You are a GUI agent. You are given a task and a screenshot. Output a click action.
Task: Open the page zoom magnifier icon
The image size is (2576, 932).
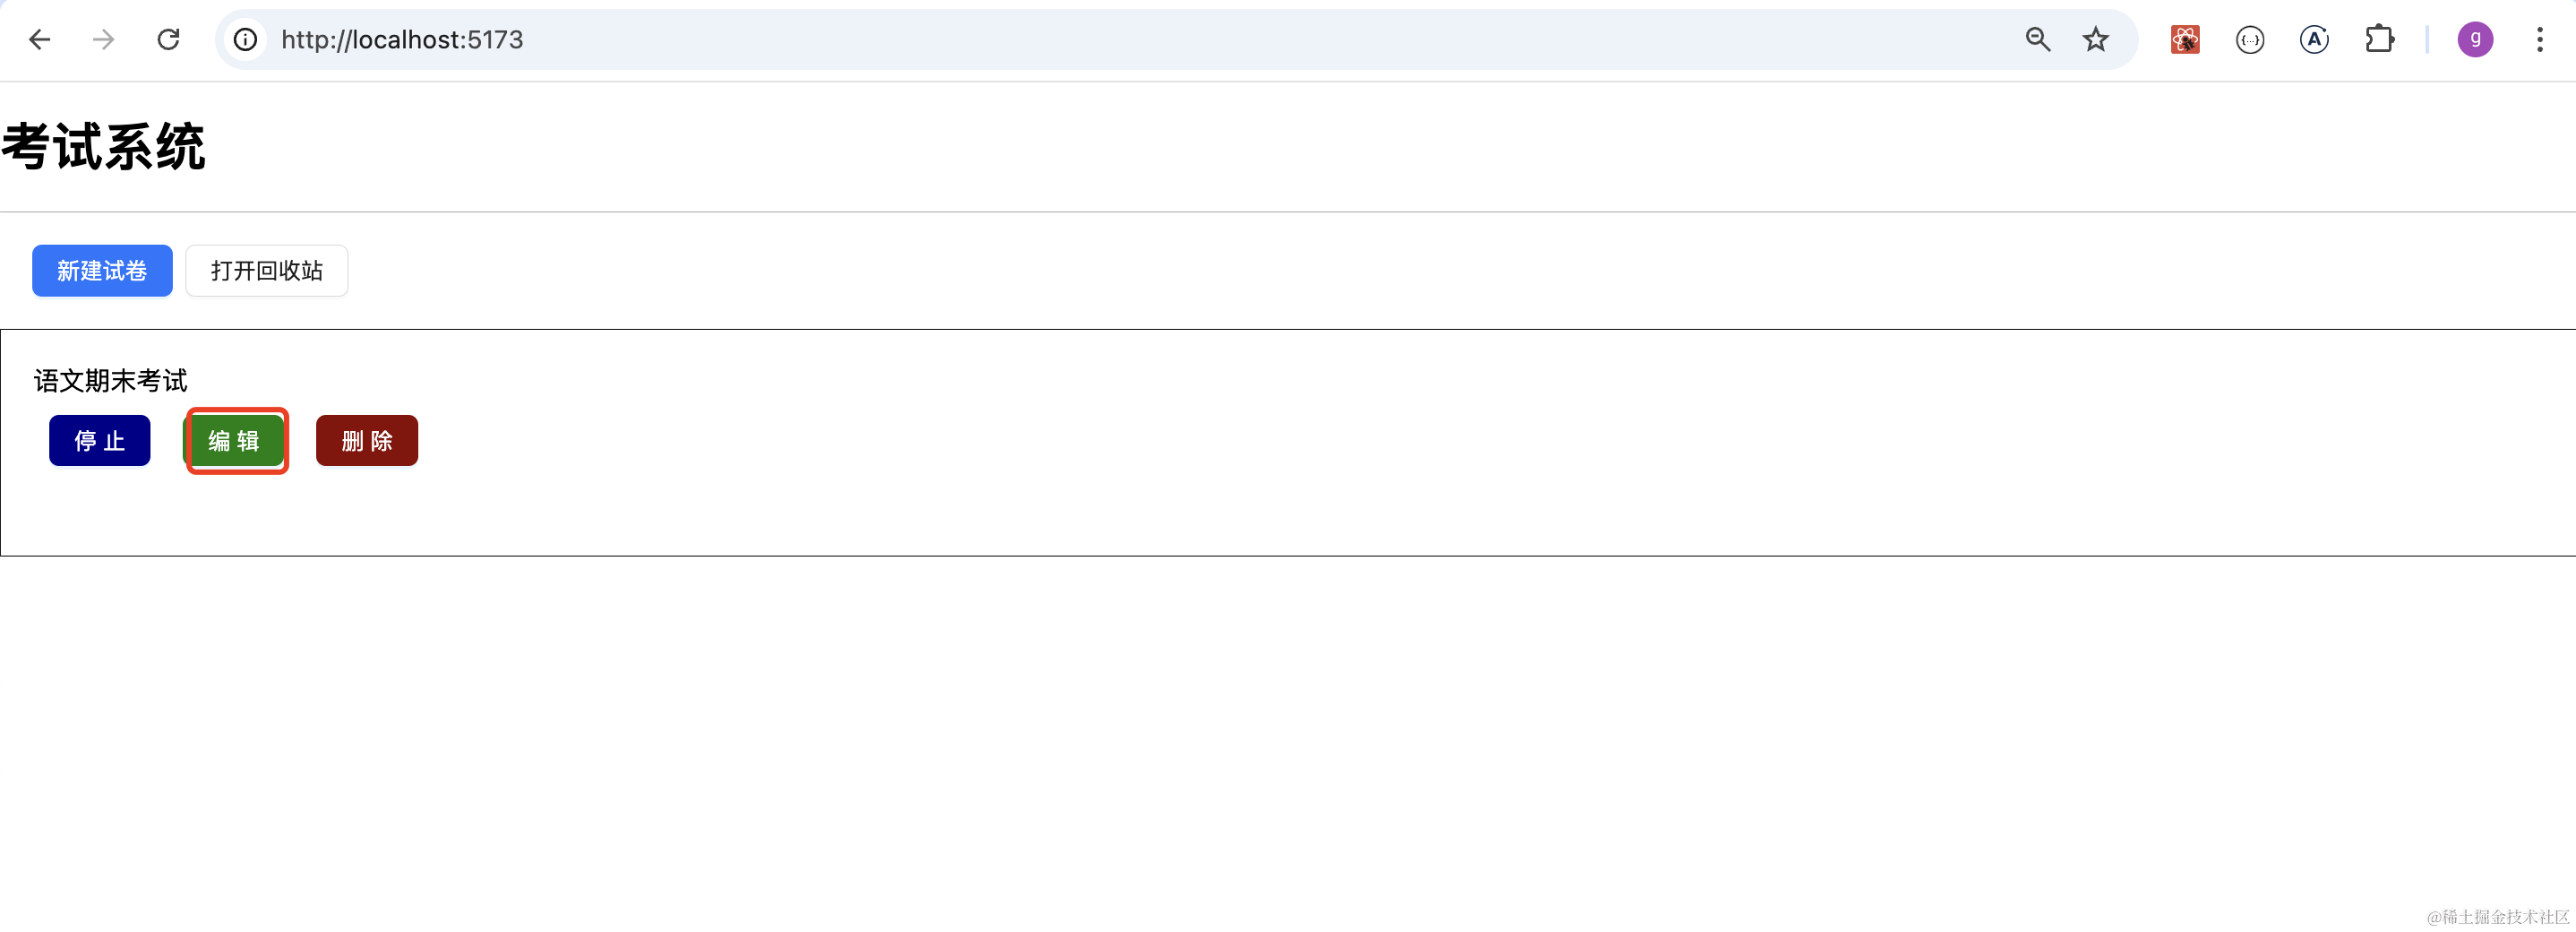[x=2037, y=40]
